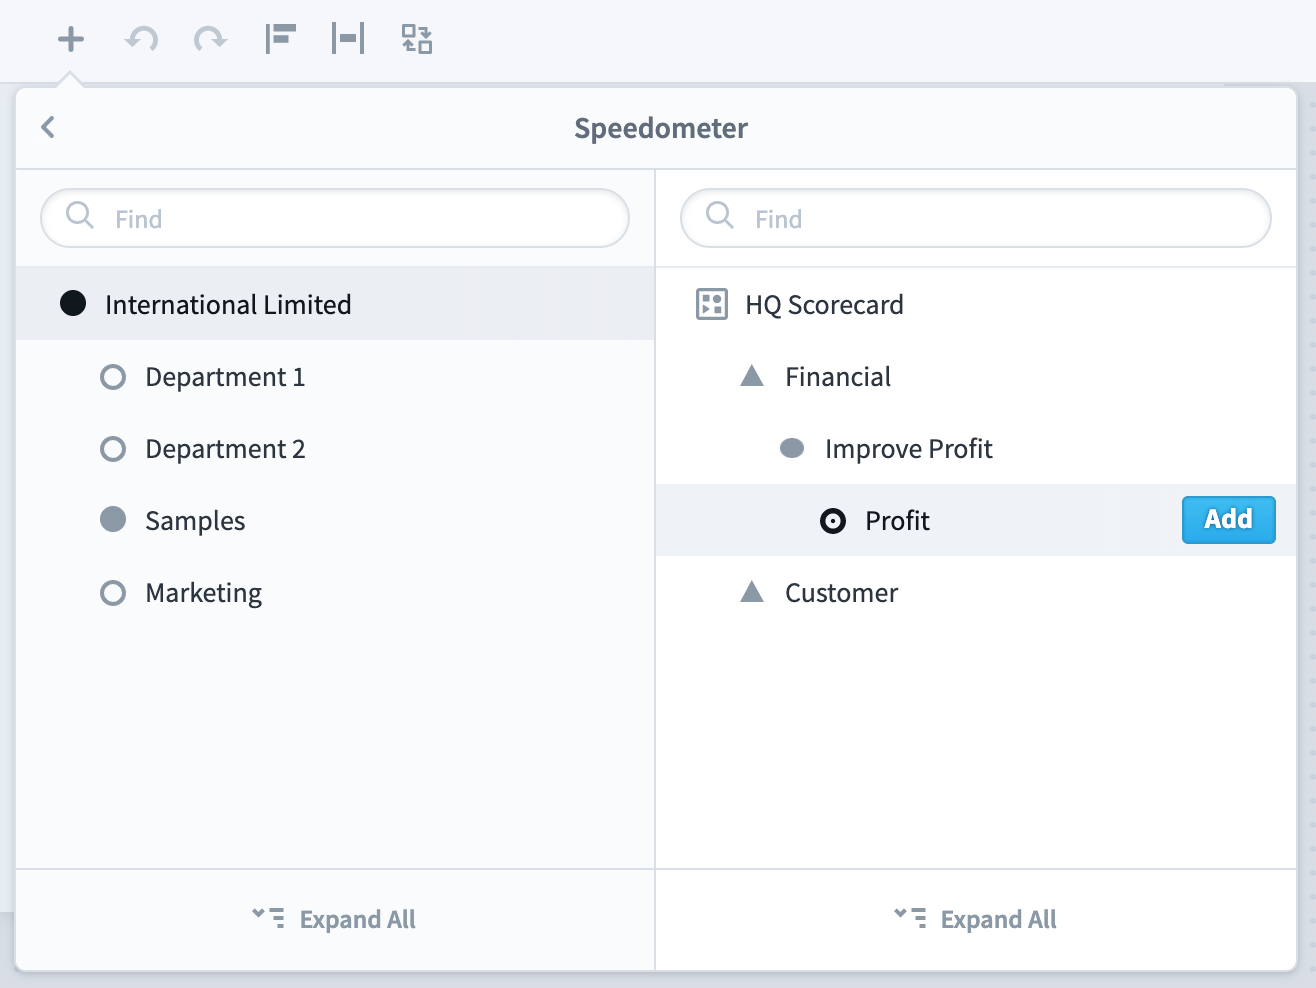This screenshot has width=1316, height=988.
Task: Select the International Limited row
Action: (335, 304)
